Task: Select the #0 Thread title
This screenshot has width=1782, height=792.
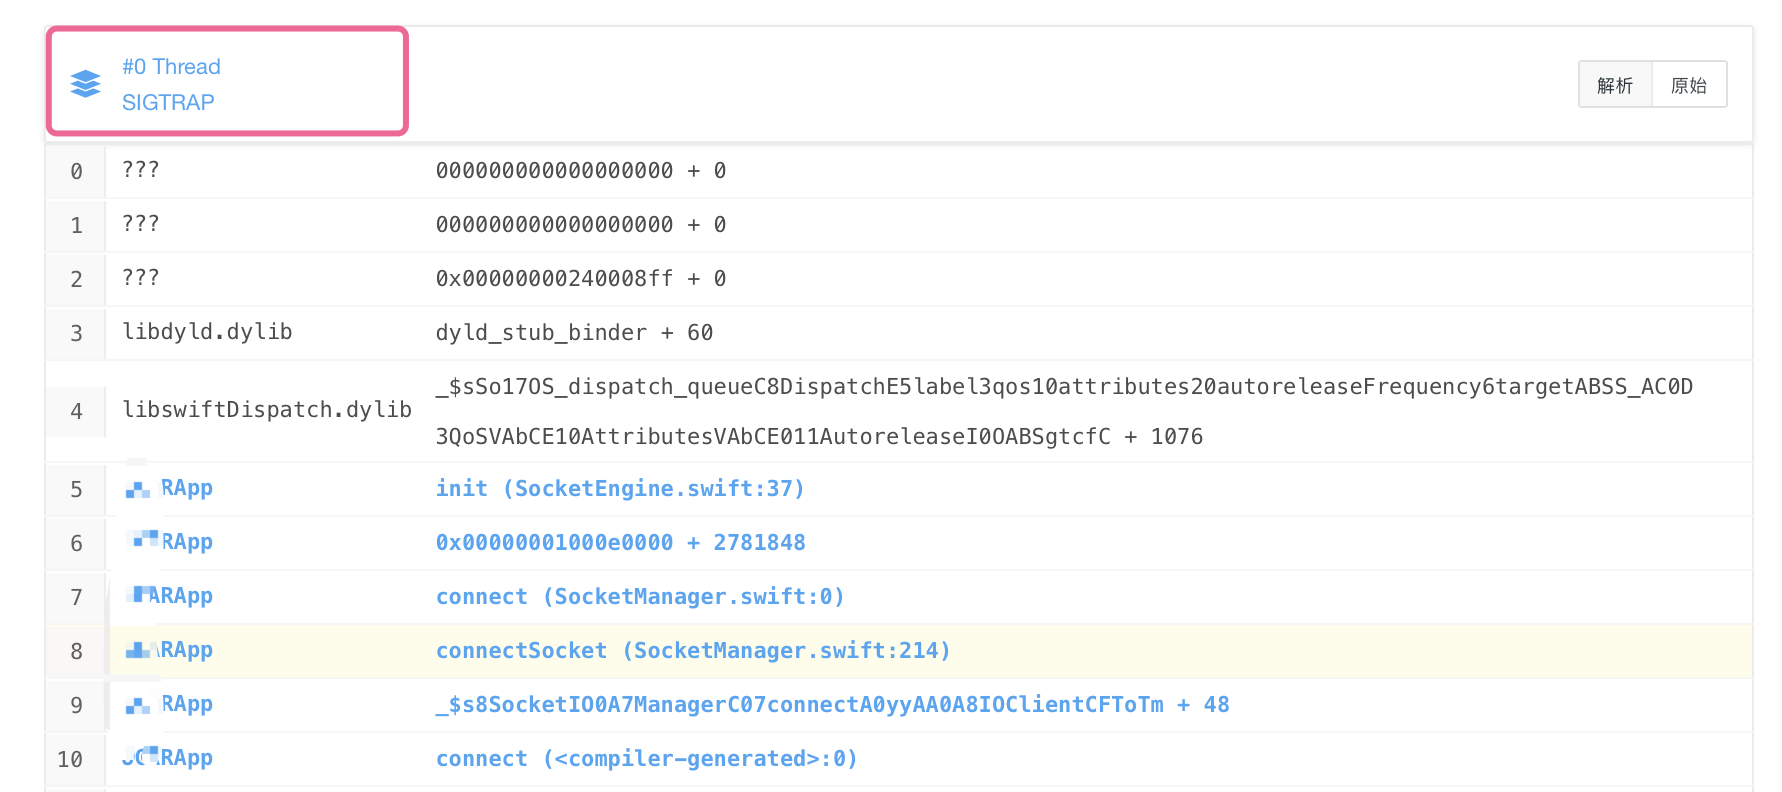Action: [x=171, y=67]
